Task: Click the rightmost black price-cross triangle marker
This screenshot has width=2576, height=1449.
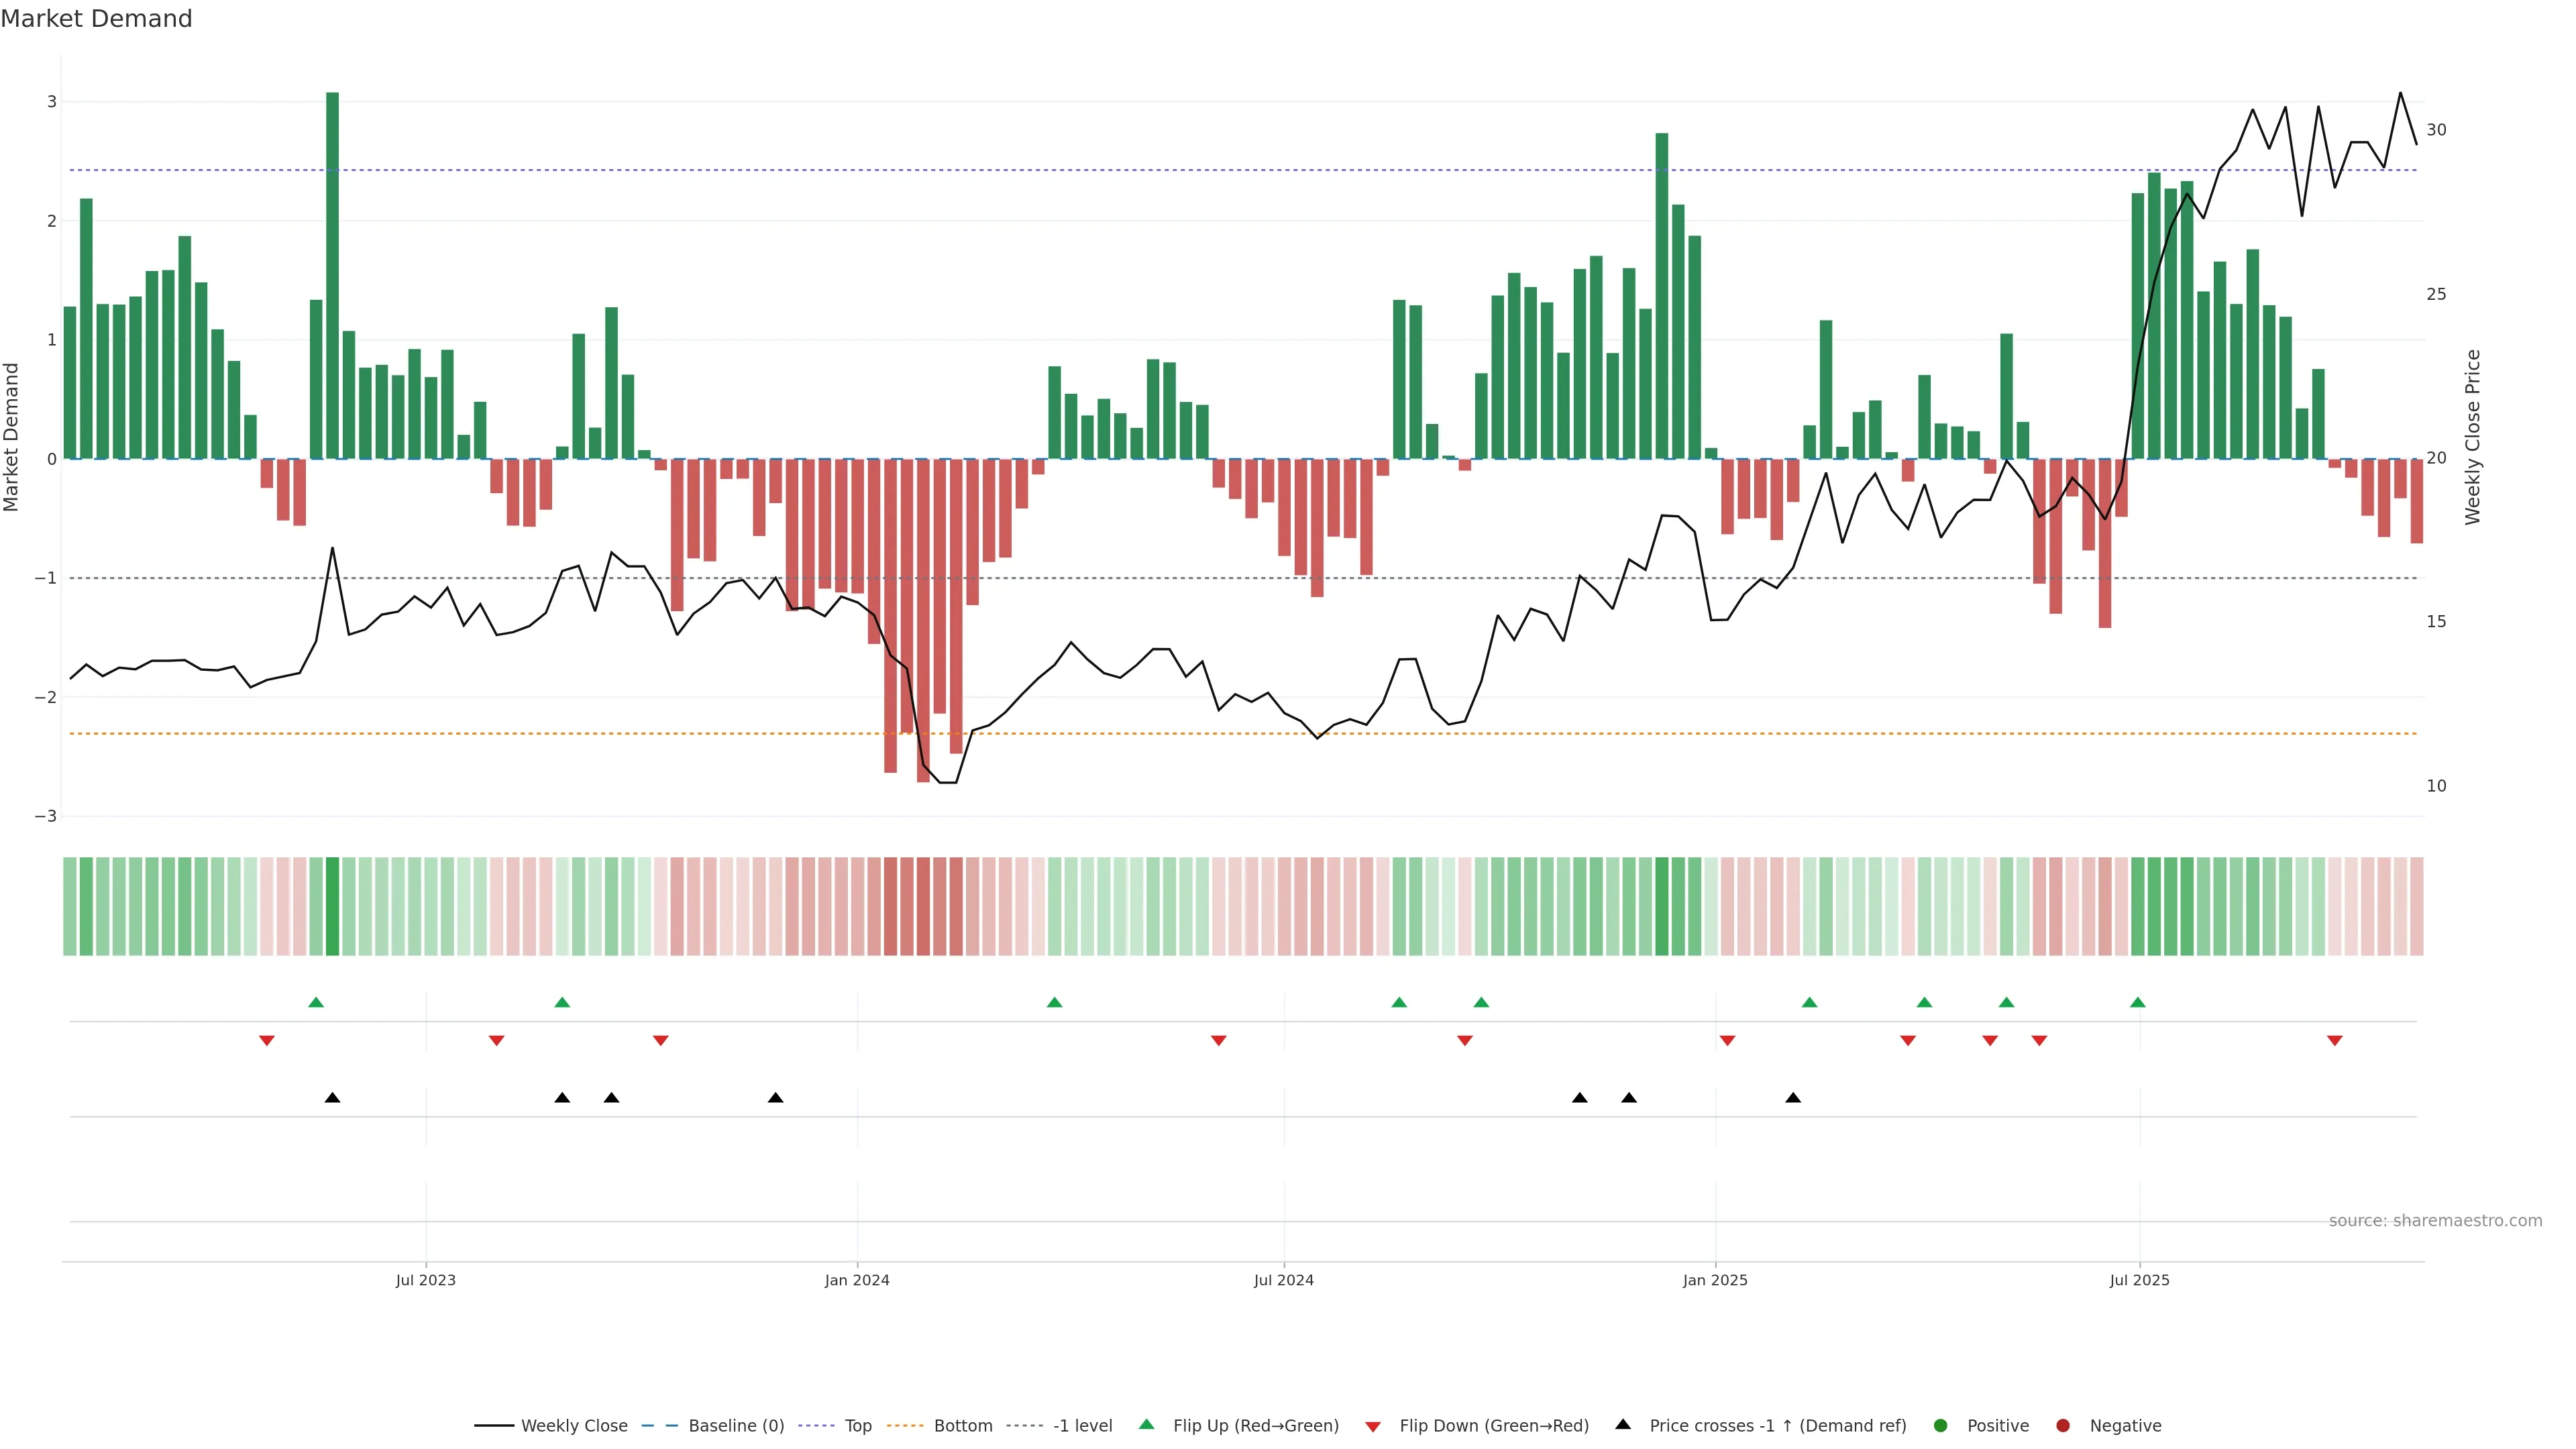Action: click(x=1793, y=1098)
